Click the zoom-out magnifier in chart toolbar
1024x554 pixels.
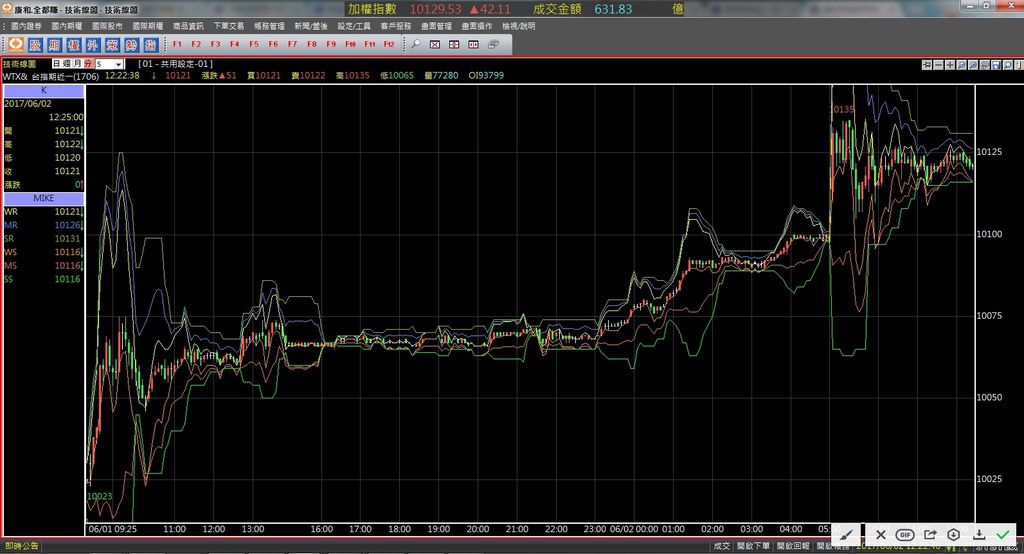962,65
